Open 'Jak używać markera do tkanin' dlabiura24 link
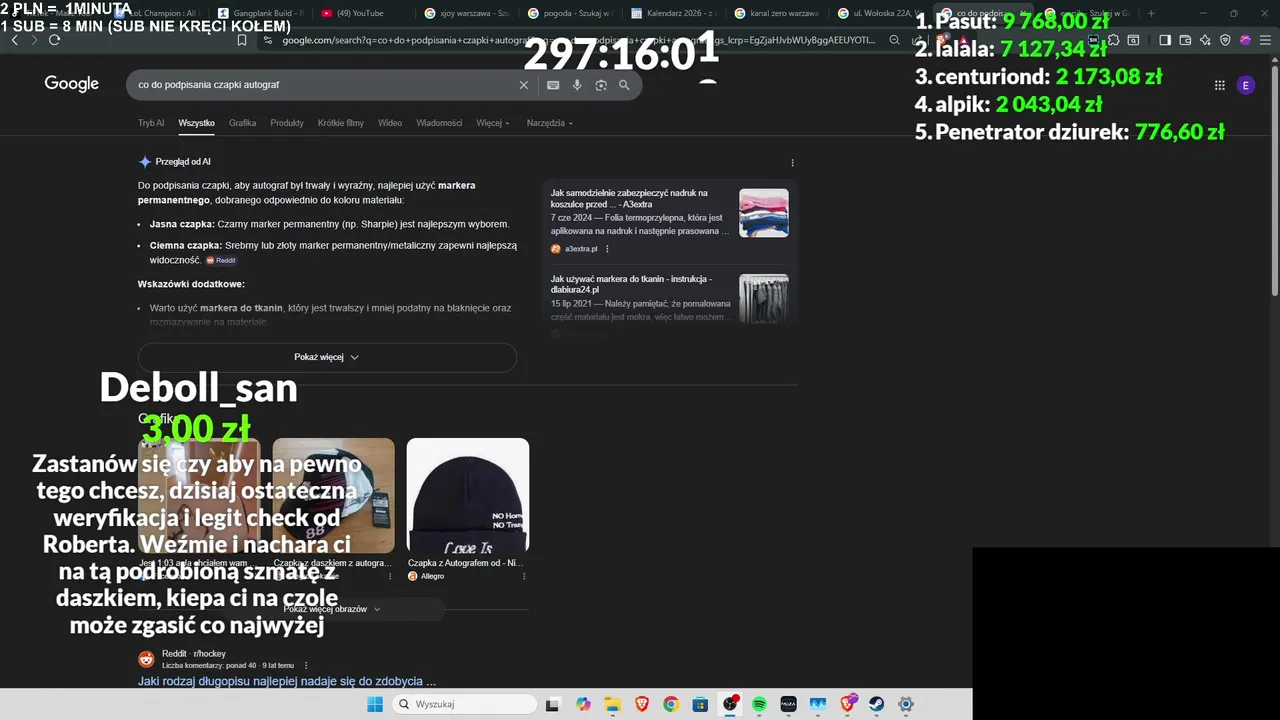This screenshot has height=720, width=1280. coord(631,284)
